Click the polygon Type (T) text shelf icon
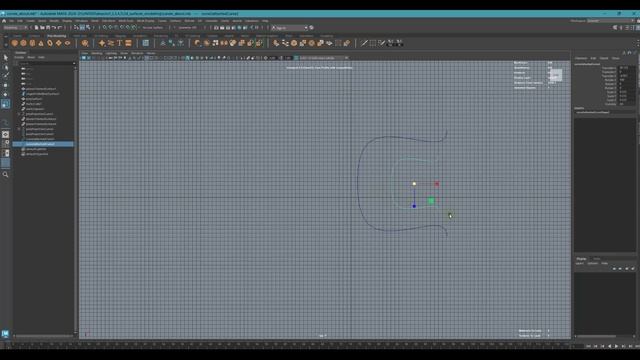Screen dimensions: 640x360 pyautogui.click(x=120, y=43)
